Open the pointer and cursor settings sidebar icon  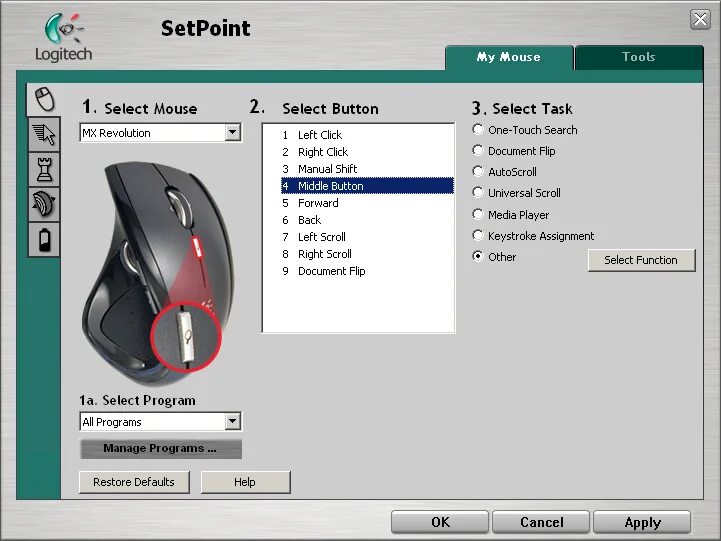pyautogui.click(x=45, y=134)
